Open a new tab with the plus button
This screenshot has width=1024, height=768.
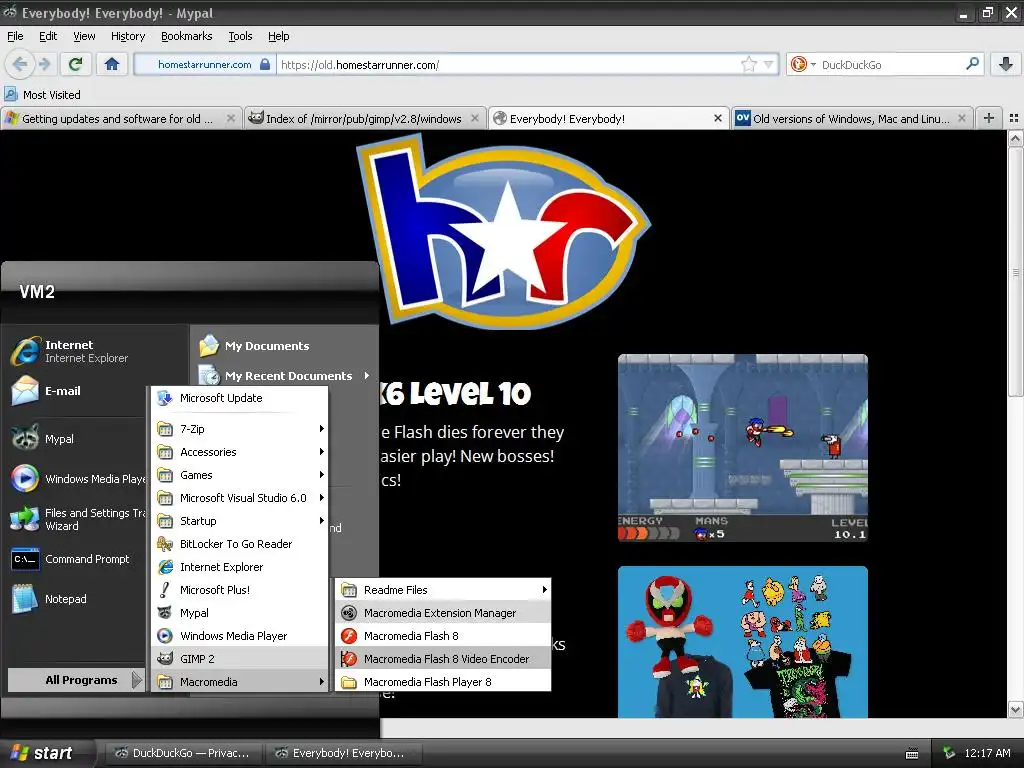(x=989, y=118)
